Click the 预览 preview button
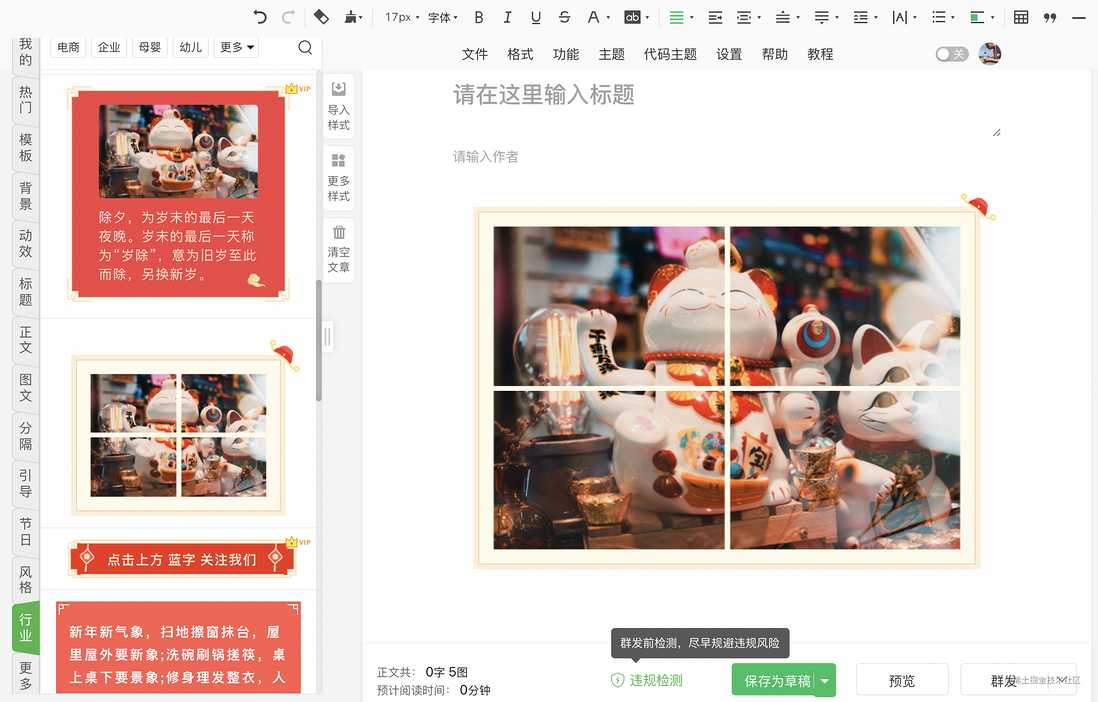The height and width of the screenshot is (702, 1098). click(902, 680)
